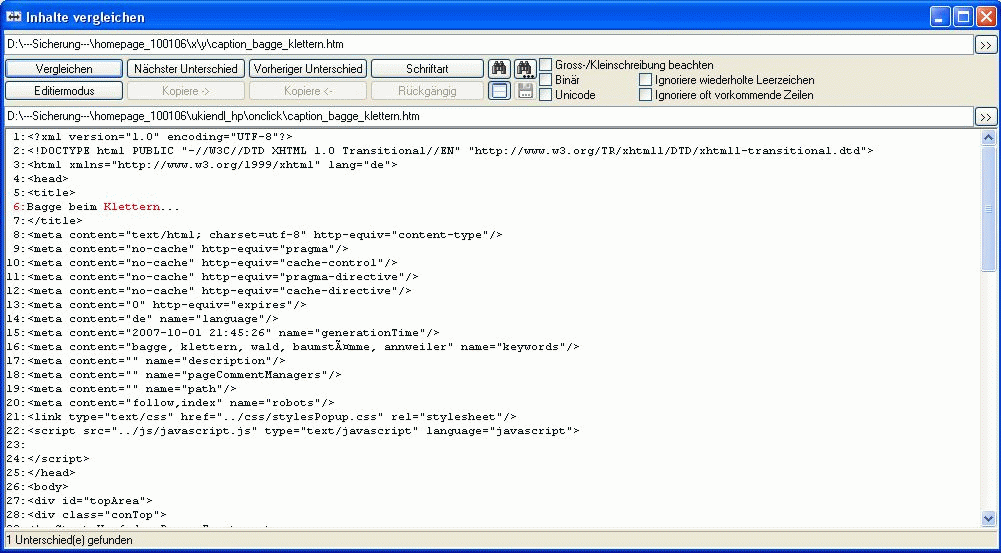Image resolution: width=1001 pixels, height=553 pixels.
Task: Click line 4 <head> tag
Action: 48,179
